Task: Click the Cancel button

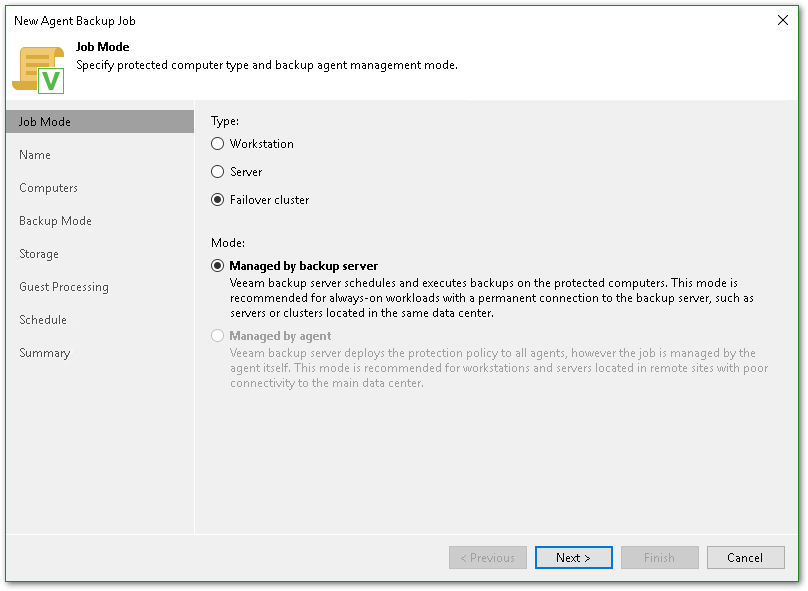Action: [x=745, y=558]
